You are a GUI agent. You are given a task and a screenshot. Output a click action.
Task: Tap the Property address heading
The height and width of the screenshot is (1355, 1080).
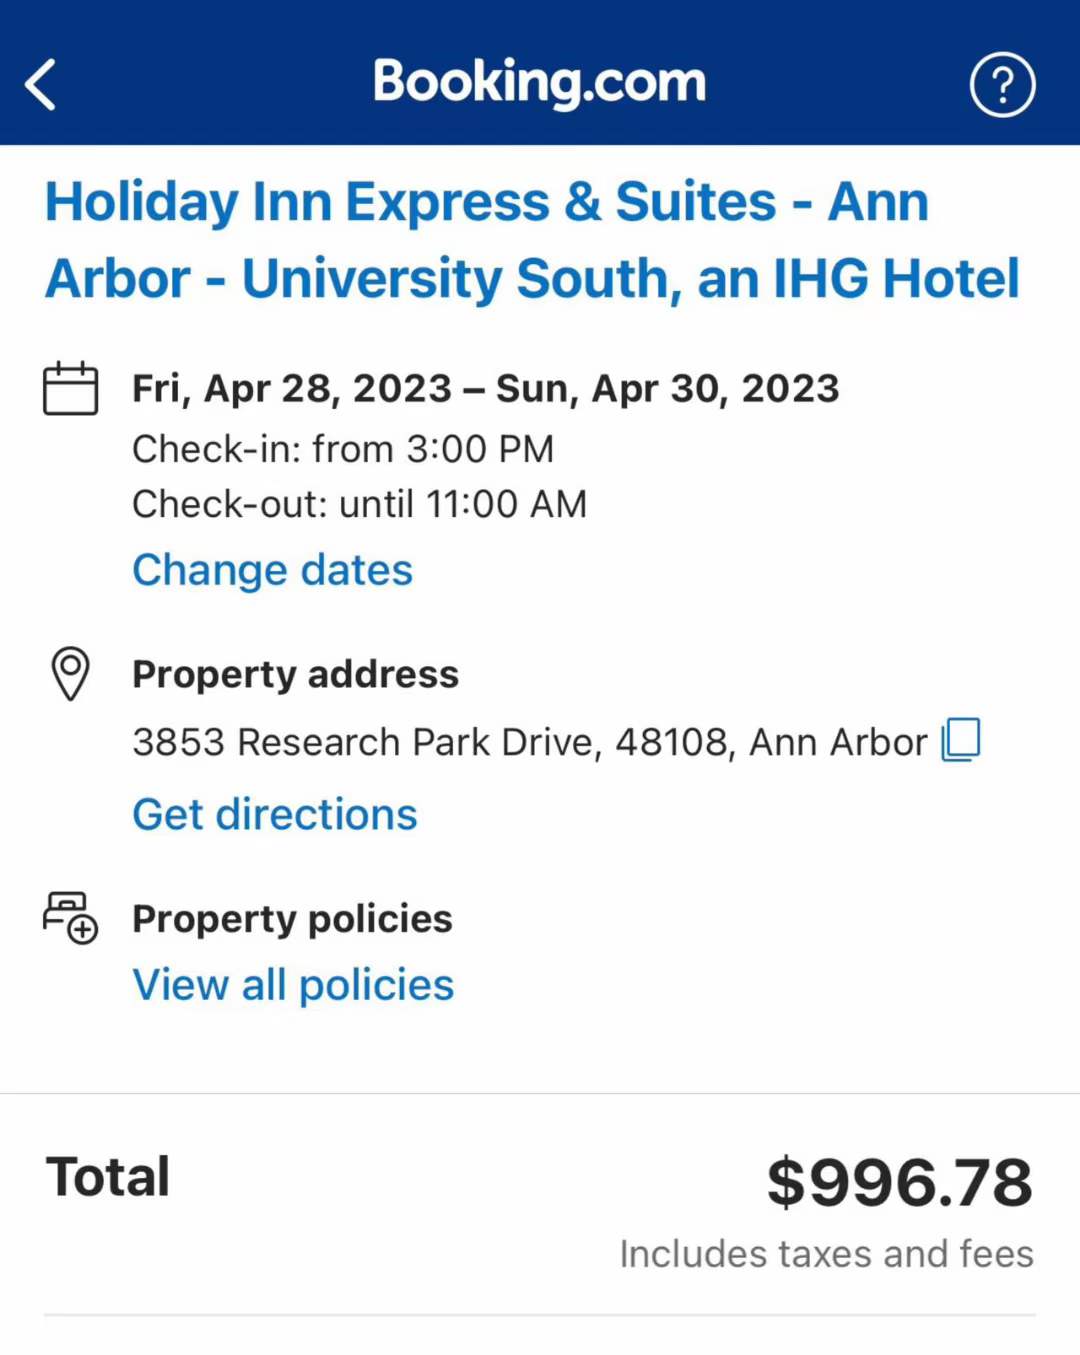pos(295,674)
